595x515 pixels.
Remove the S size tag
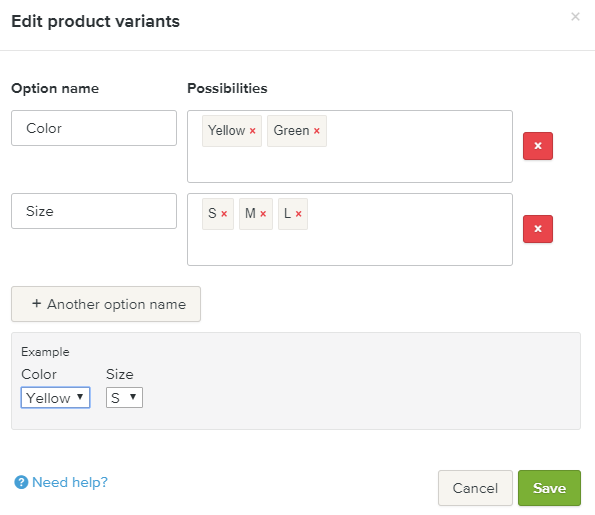[x=224, y=214]
